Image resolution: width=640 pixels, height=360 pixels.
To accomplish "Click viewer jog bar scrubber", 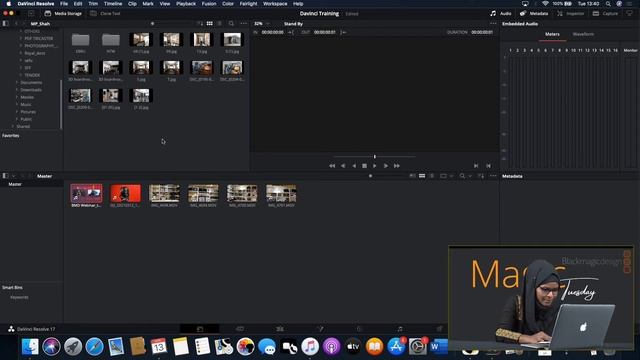I will tap(374, 157).
